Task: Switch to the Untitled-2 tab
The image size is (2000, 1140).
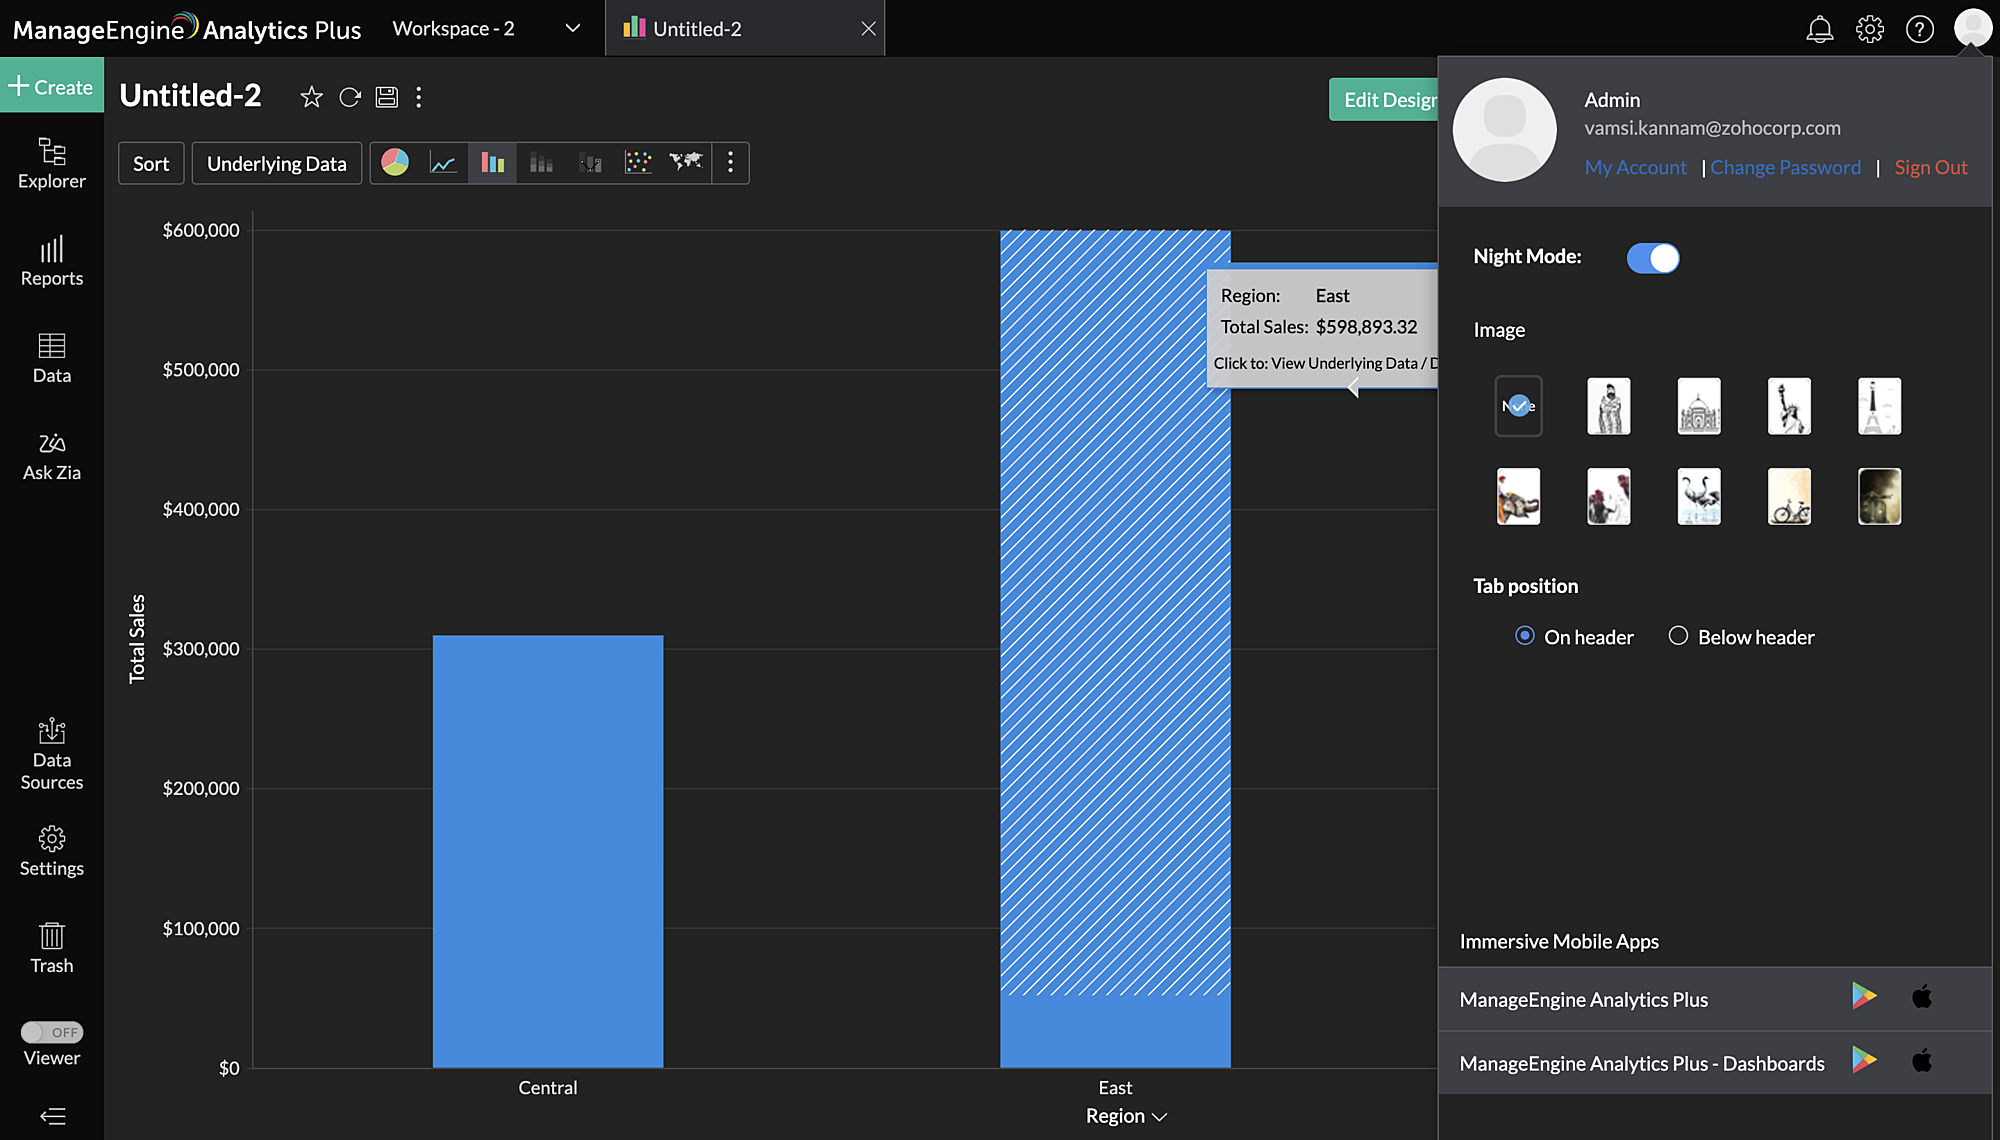Action: point(697,29)
